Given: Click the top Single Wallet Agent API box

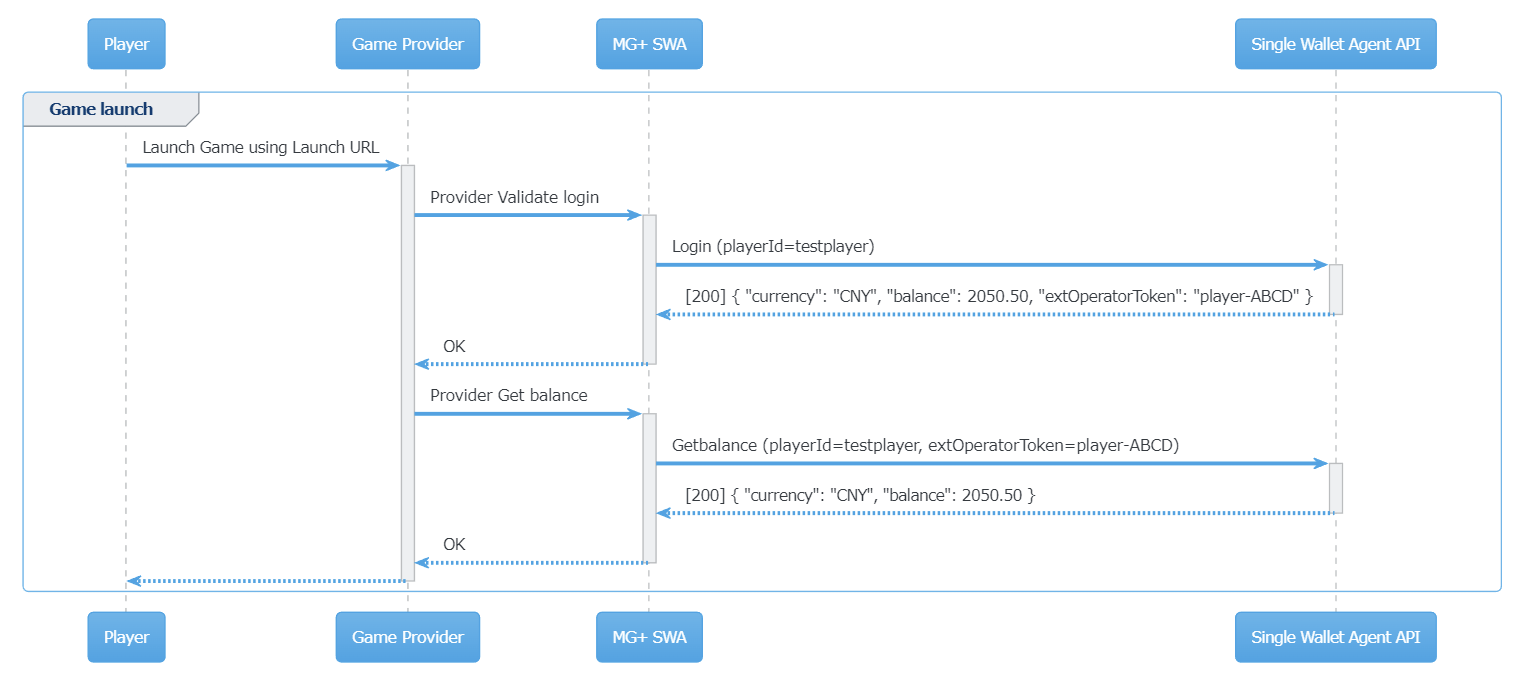Looking at the screenshot, I should pyautogui.click(x=1335, y=44).
